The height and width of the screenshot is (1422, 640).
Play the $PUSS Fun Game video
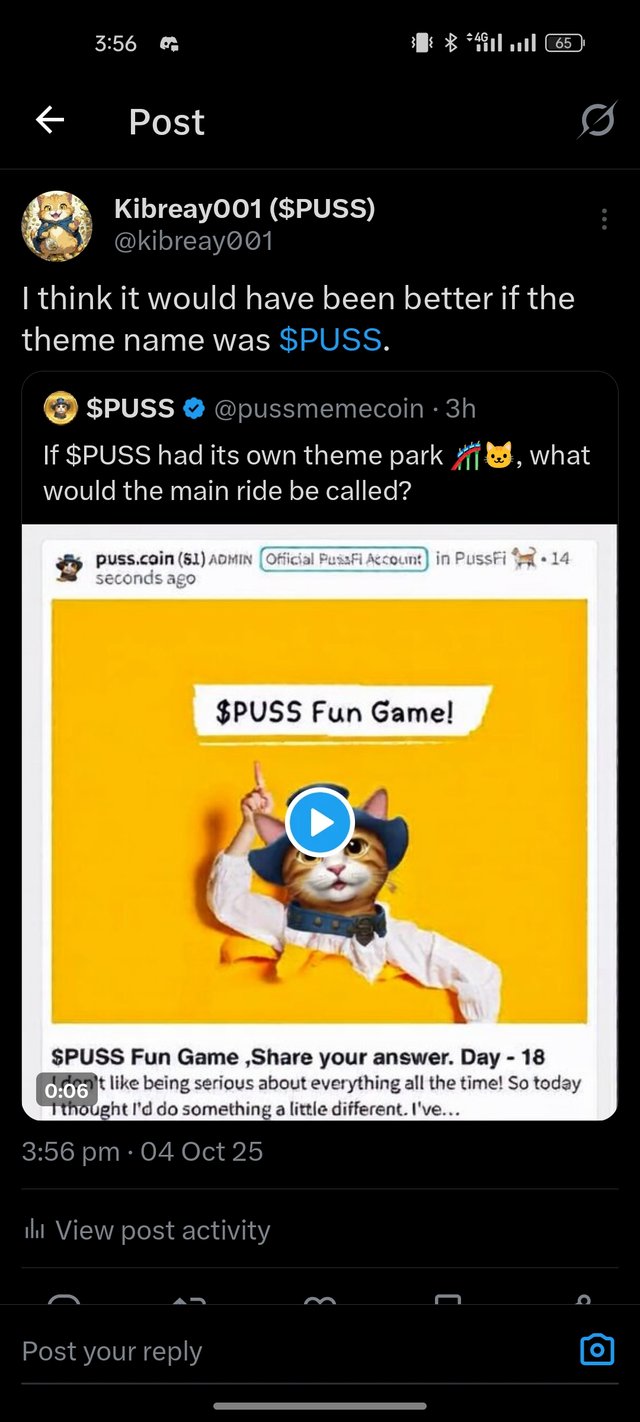tap(320, 822)
